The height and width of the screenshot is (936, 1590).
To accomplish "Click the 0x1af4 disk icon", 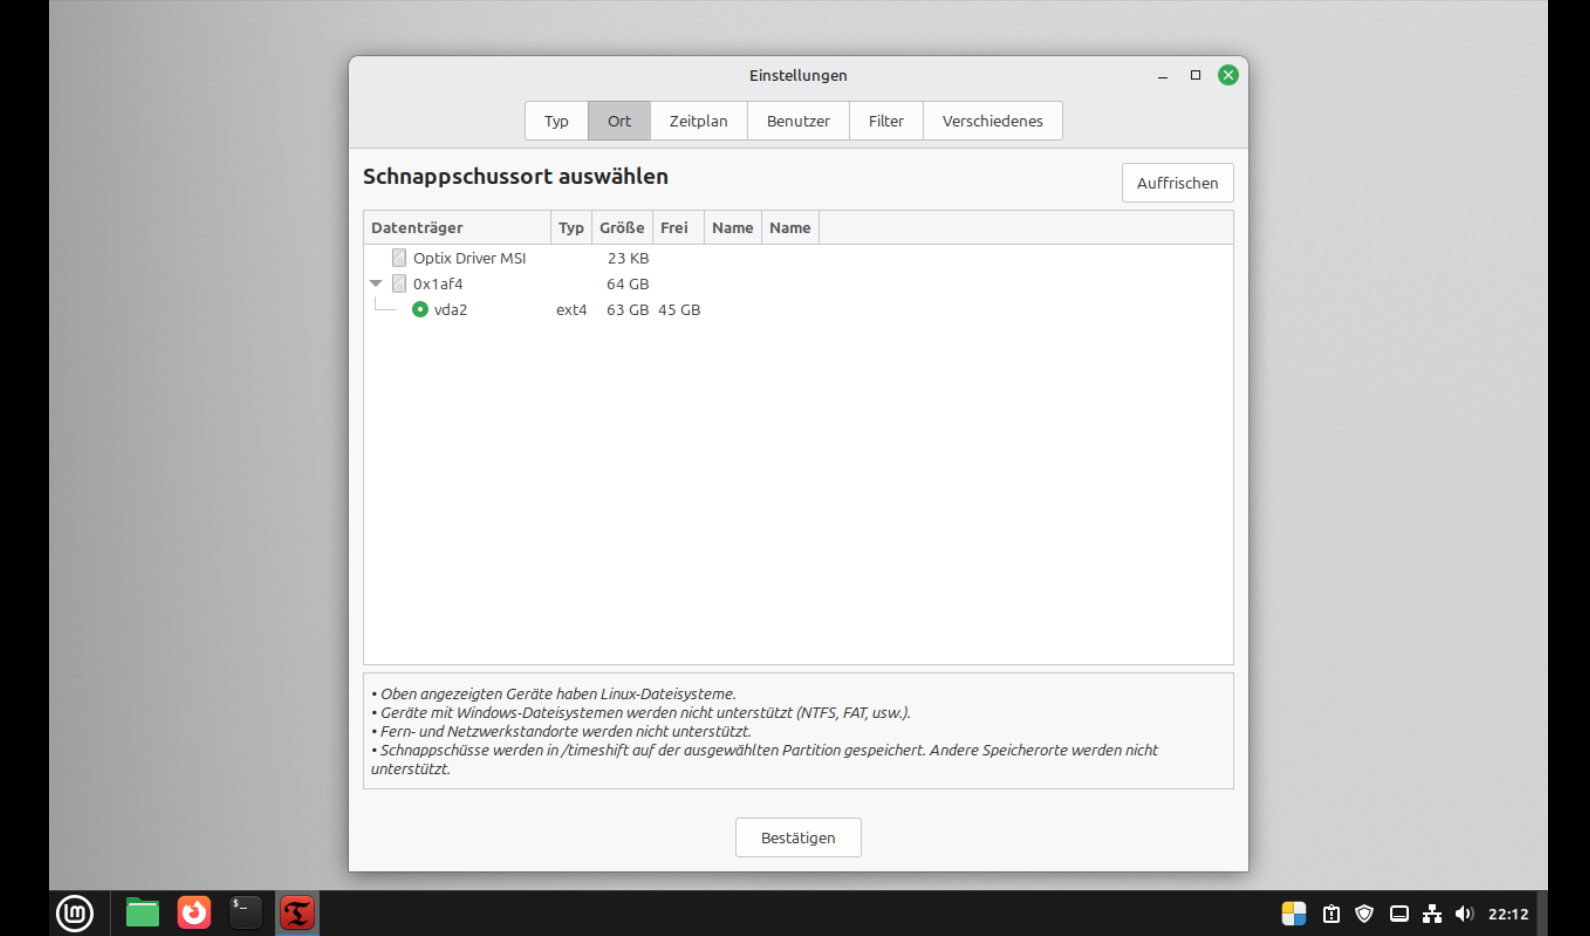I will point(399,284).
